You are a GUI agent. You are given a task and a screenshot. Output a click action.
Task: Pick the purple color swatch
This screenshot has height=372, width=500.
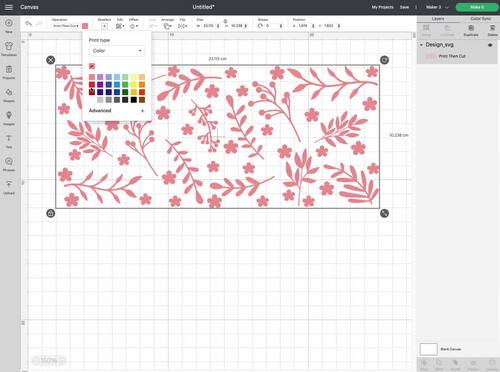point(100,84)
